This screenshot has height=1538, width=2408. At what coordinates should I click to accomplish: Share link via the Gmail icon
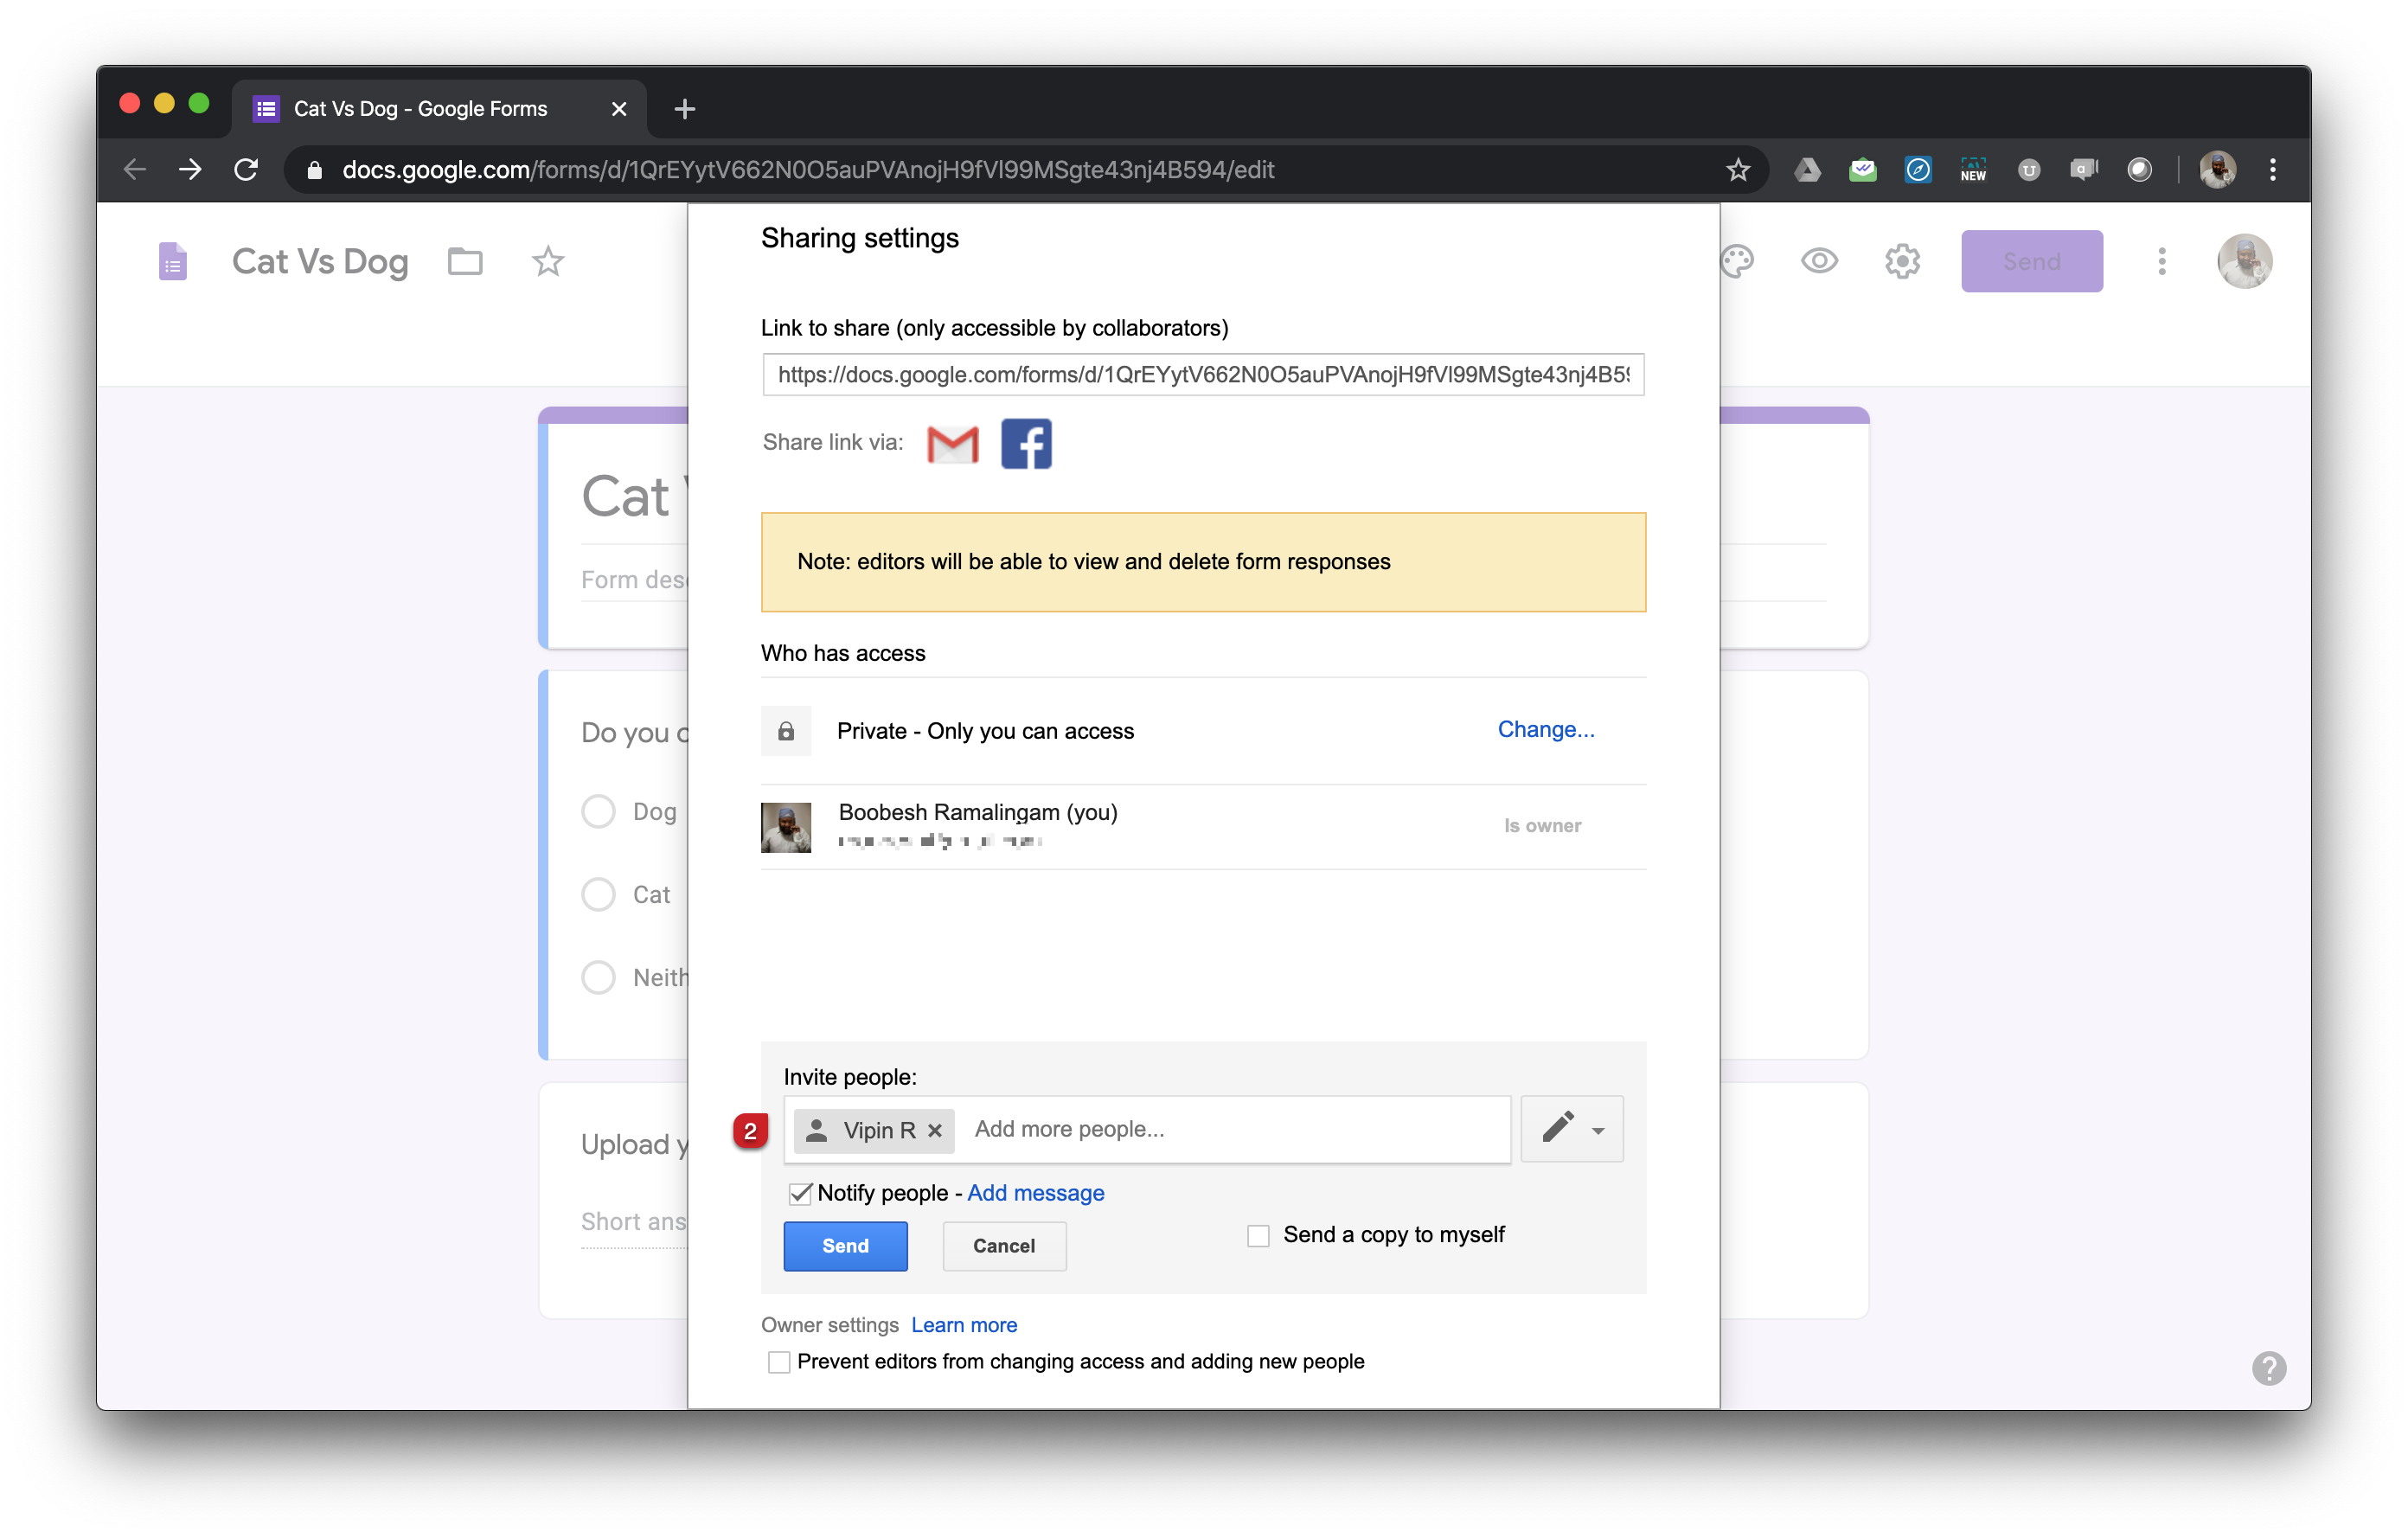click(x=952, y=443)
